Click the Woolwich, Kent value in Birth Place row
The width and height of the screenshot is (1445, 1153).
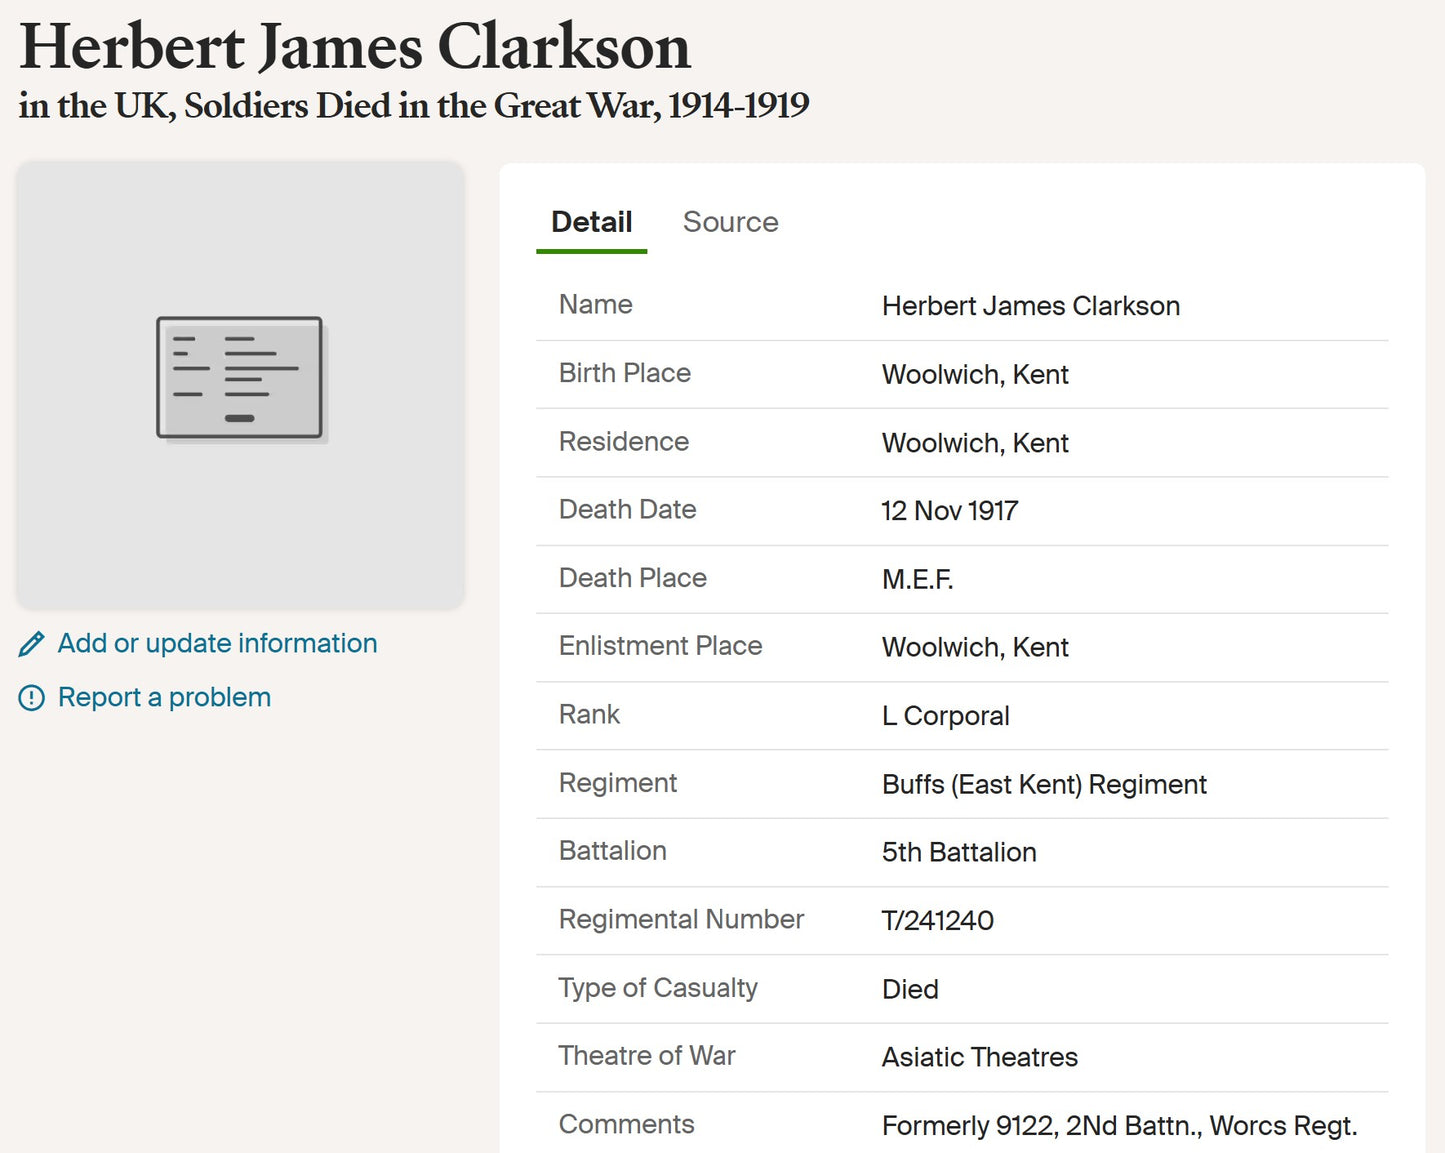(x=975, y=374)
